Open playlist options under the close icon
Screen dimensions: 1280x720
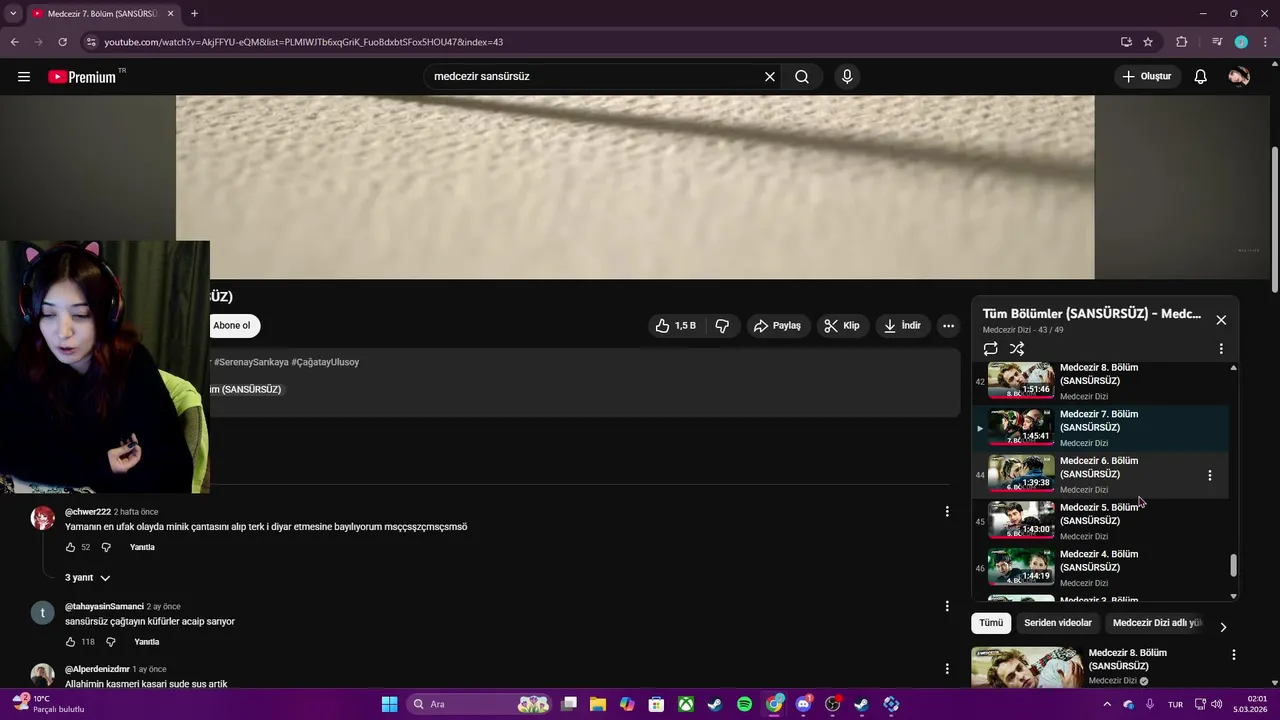coord(1221,349)
